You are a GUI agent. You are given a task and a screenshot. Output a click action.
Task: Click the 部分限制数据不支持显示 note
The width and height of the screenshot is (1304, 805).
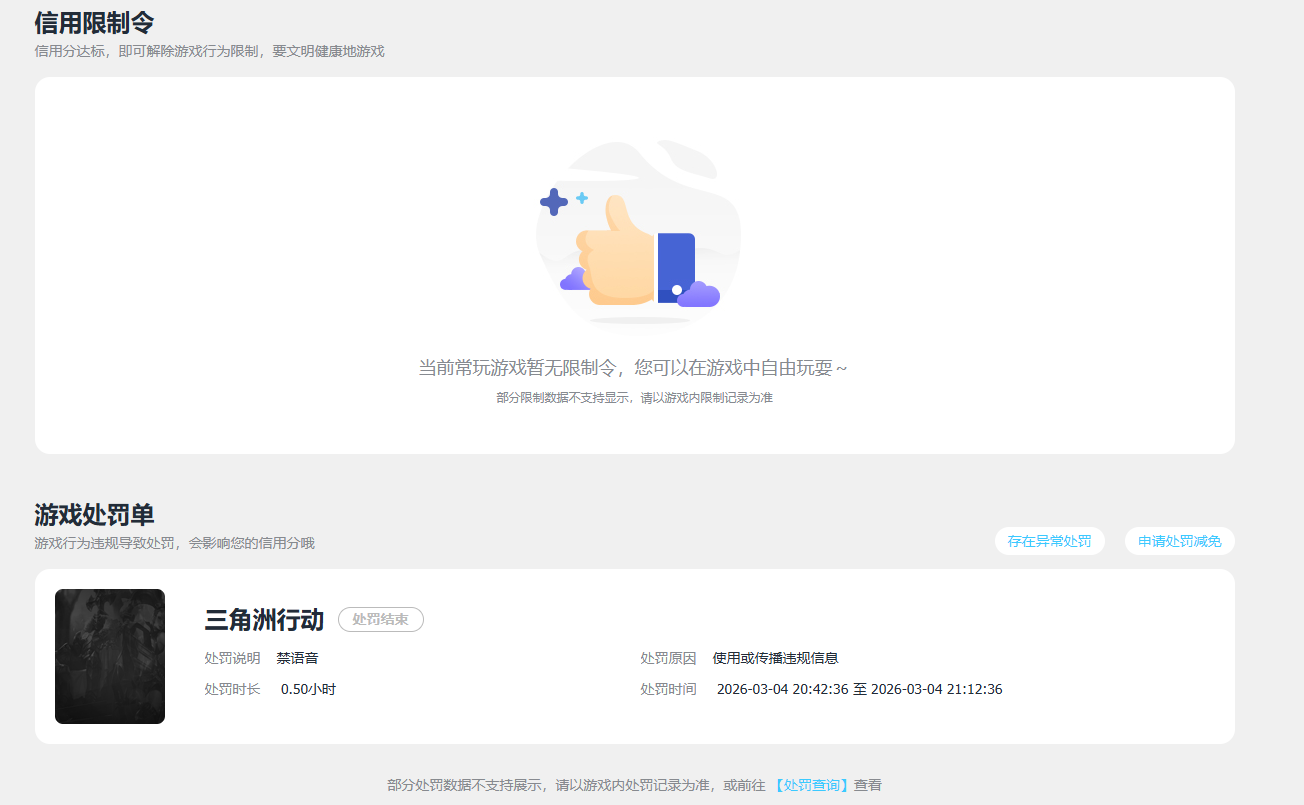[x=634, y=398]
